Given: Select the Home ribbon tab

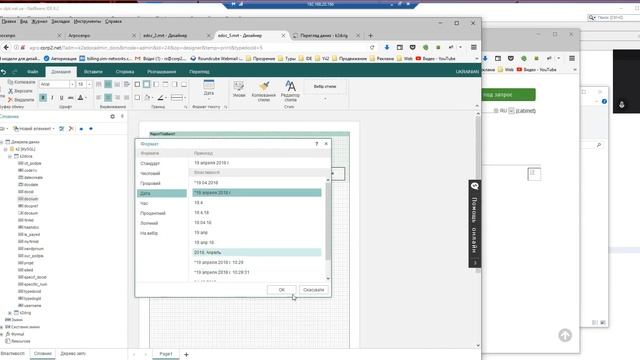Looking at the screenshot, I should coord(61,72).
